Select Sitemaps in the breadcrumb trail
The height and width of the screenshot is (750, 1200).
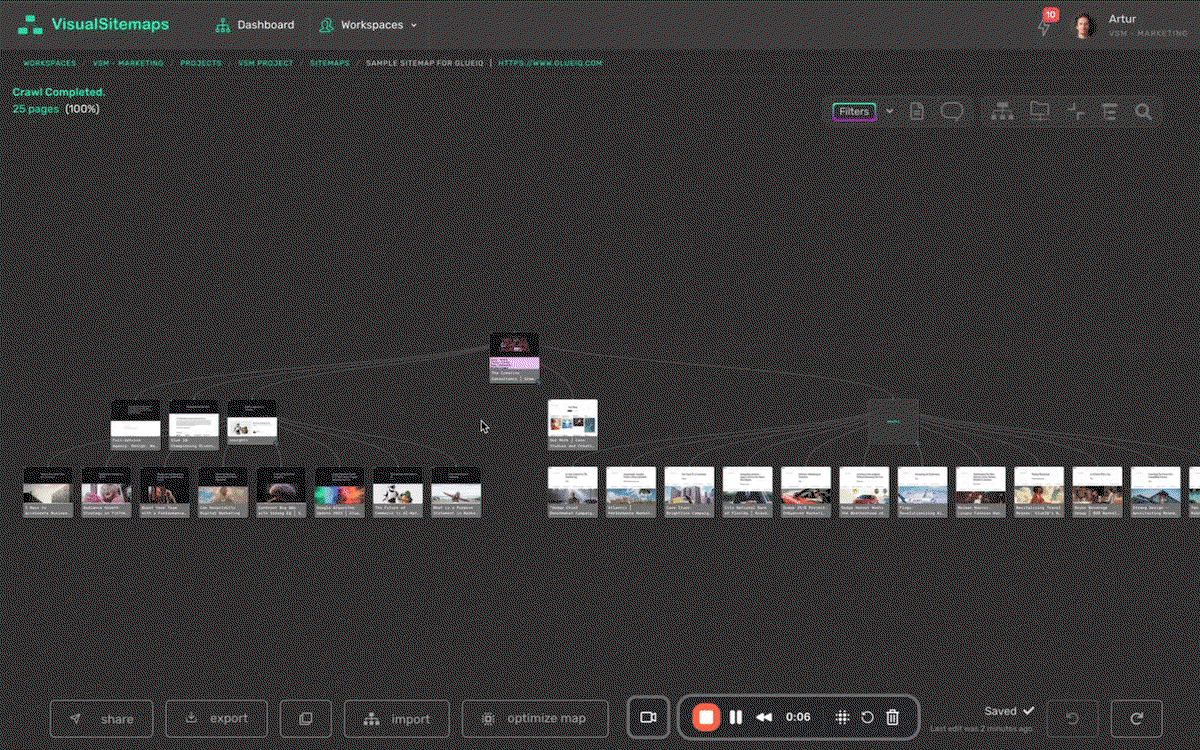point(330,62)
